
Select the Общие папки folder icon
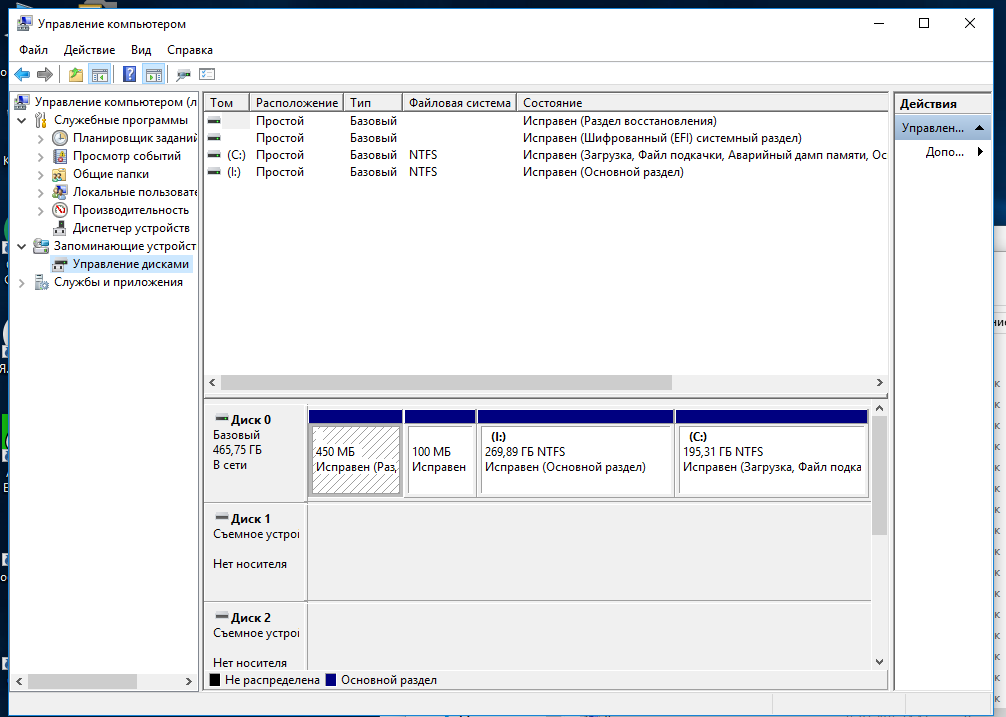(x=60, y=174)
